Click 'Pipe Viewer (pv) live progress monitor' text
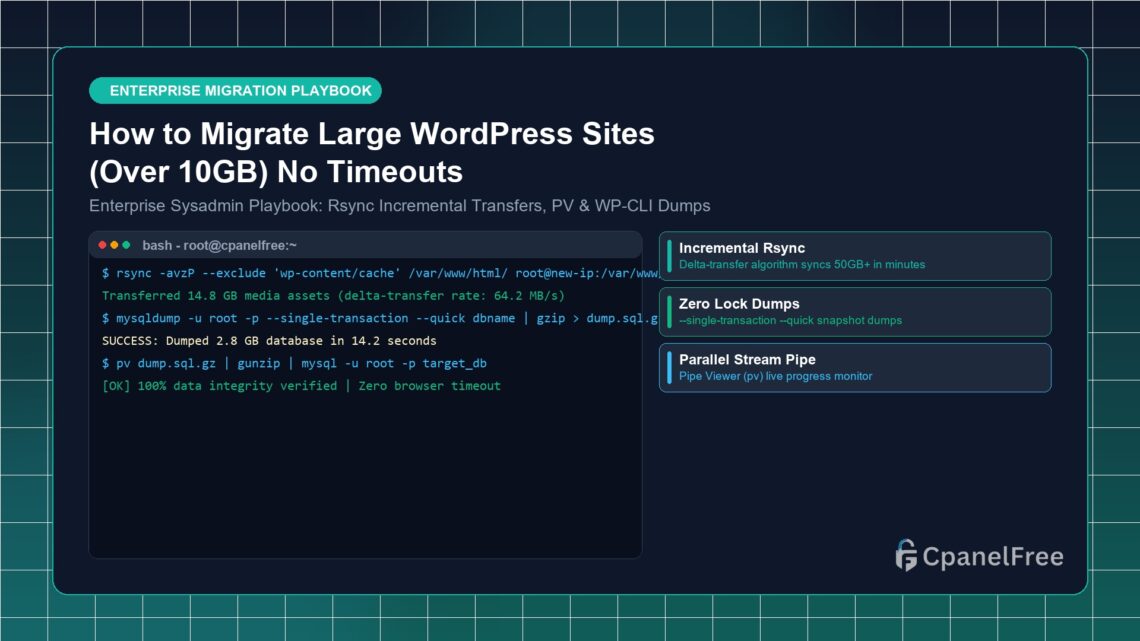The width and height of the screenshot is (1140, 641). click(776, 376)
